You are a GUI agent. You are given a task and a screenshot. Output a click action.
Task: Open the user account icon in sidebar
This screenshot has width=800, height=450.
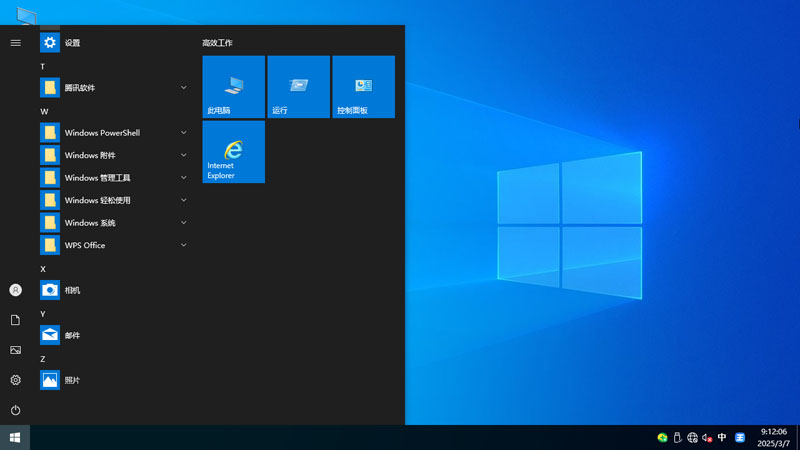coord(15,290)
